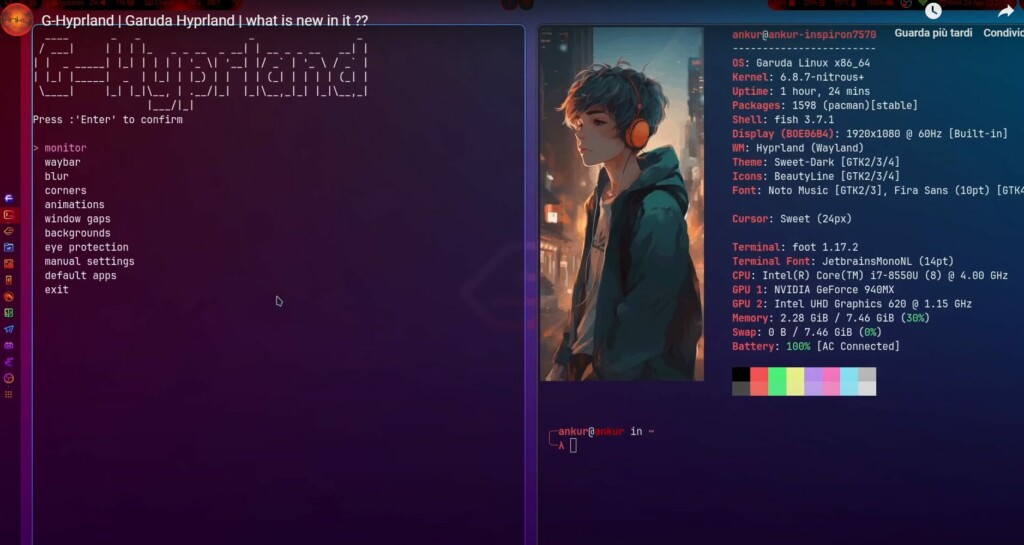The height and width of the screenshot is (545, 1024).
Task: Select the default apps menu entry
Action: pyautogui.click(x=80, y=276)
